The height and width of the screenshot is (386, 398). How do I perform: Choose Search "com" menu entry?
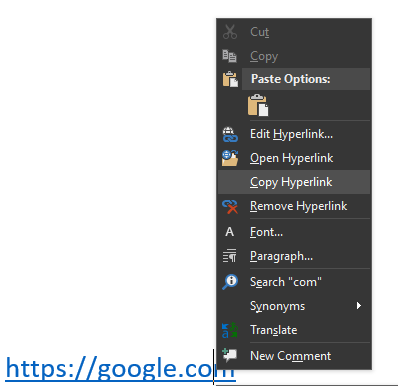(x=294, y=282)
